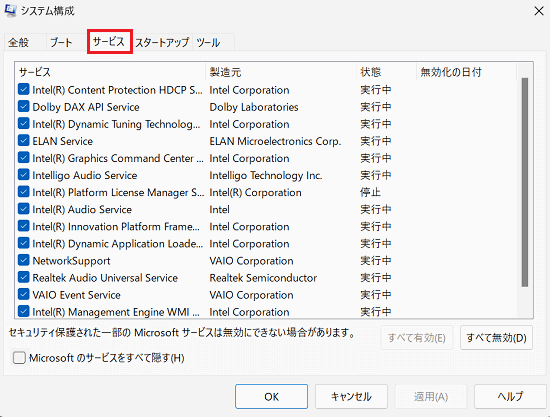This screenshot has width=550, height=417.
Task: Disable NetworkSupport service checkbox
Action: click(24, 261)
